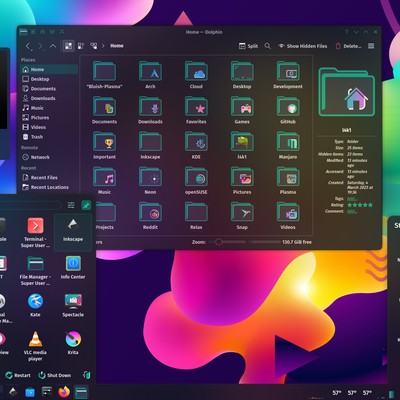The image size is (400, 400).
Task: Select Documents in Places sidebar
Action: coord(49,89)
